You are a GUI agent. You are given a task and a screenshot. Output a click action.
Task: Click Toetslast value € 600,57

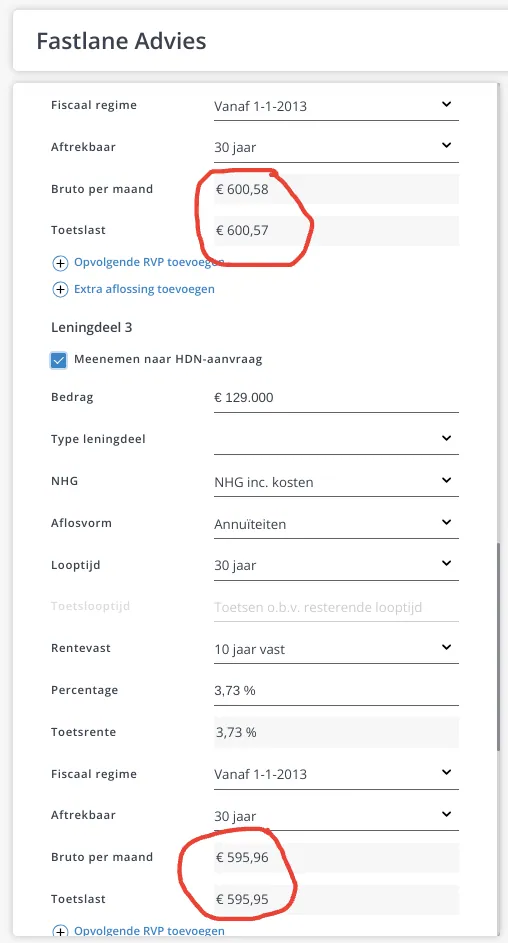(336, 231)
